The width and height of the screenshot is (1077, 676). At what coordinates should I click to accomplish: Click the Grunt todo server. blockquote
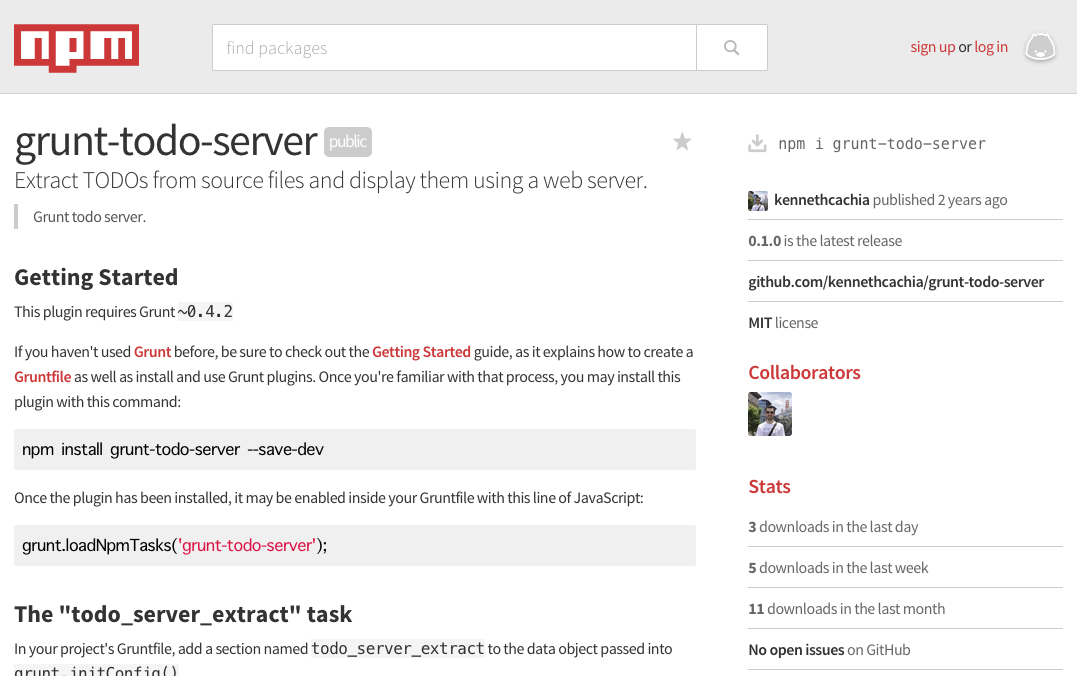89,217
